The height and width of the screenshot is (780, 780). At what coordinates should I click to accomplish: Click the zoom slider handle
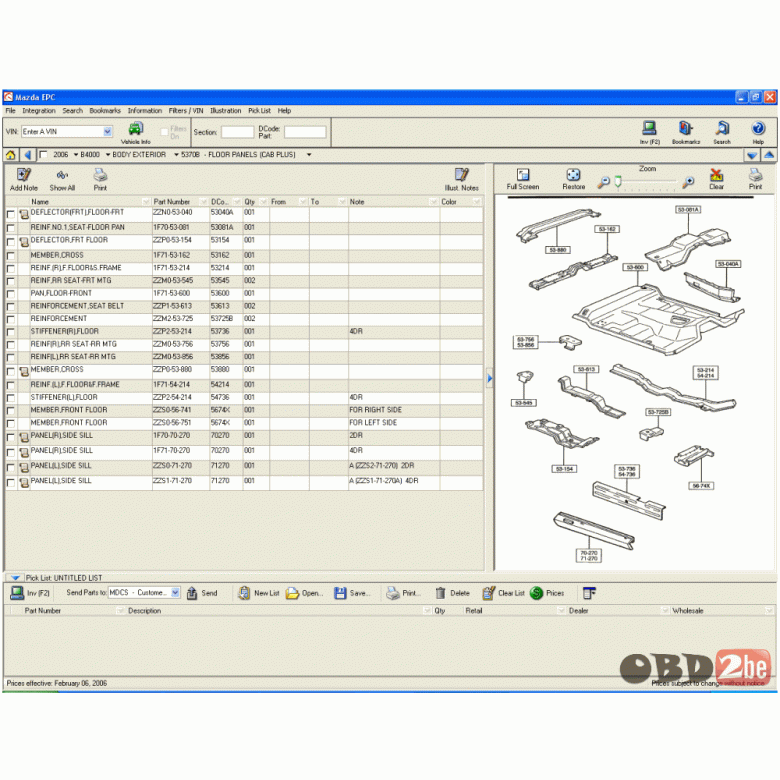pyautogui.click(x=618, y=182)
